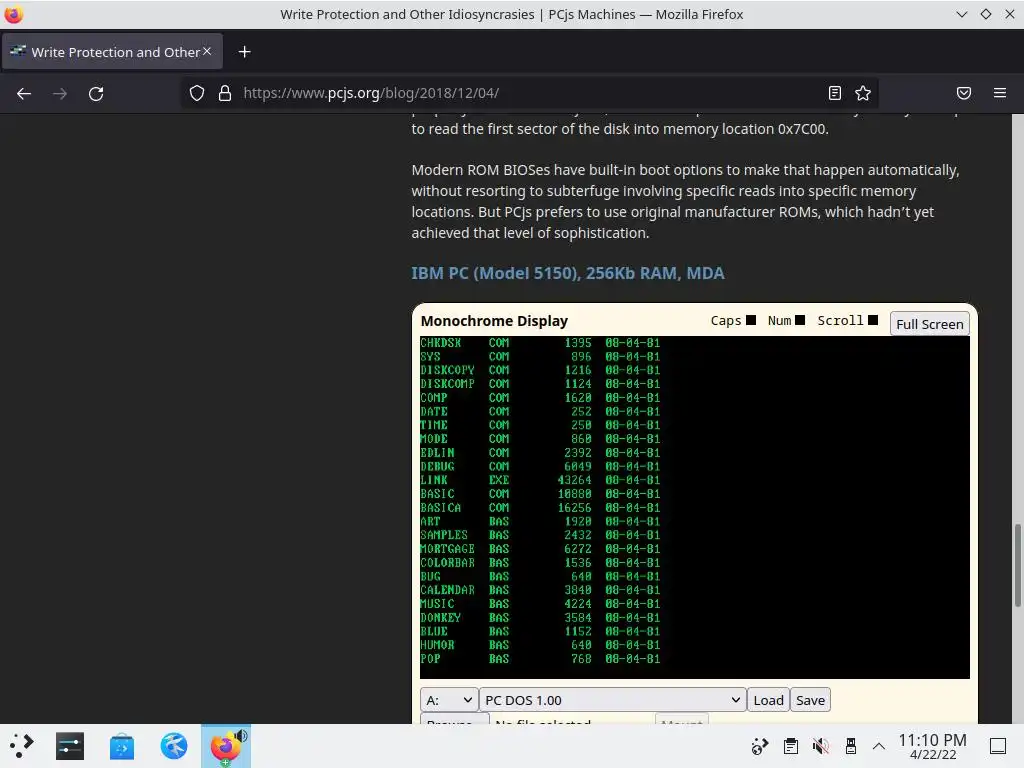The height and width of the screenshot is (768, 1024).
Task: Toggle the Scroll lock indicator
Action: [x=872, y=320]
